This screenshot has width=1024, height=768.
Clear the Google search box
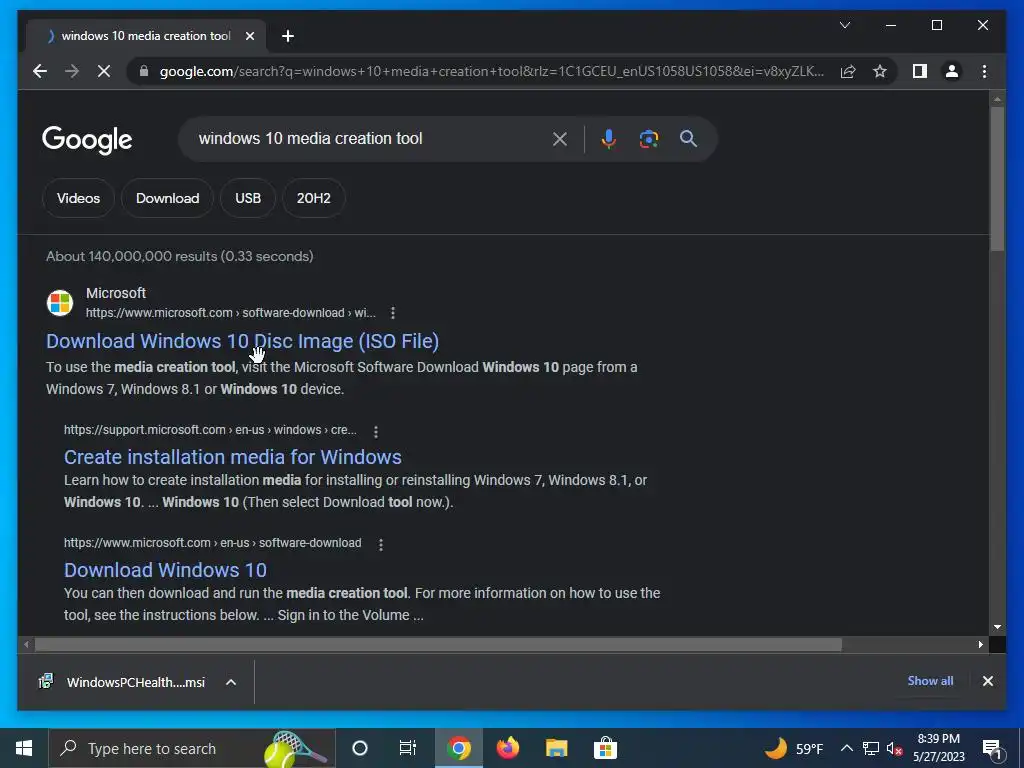[x=560, y=138]
